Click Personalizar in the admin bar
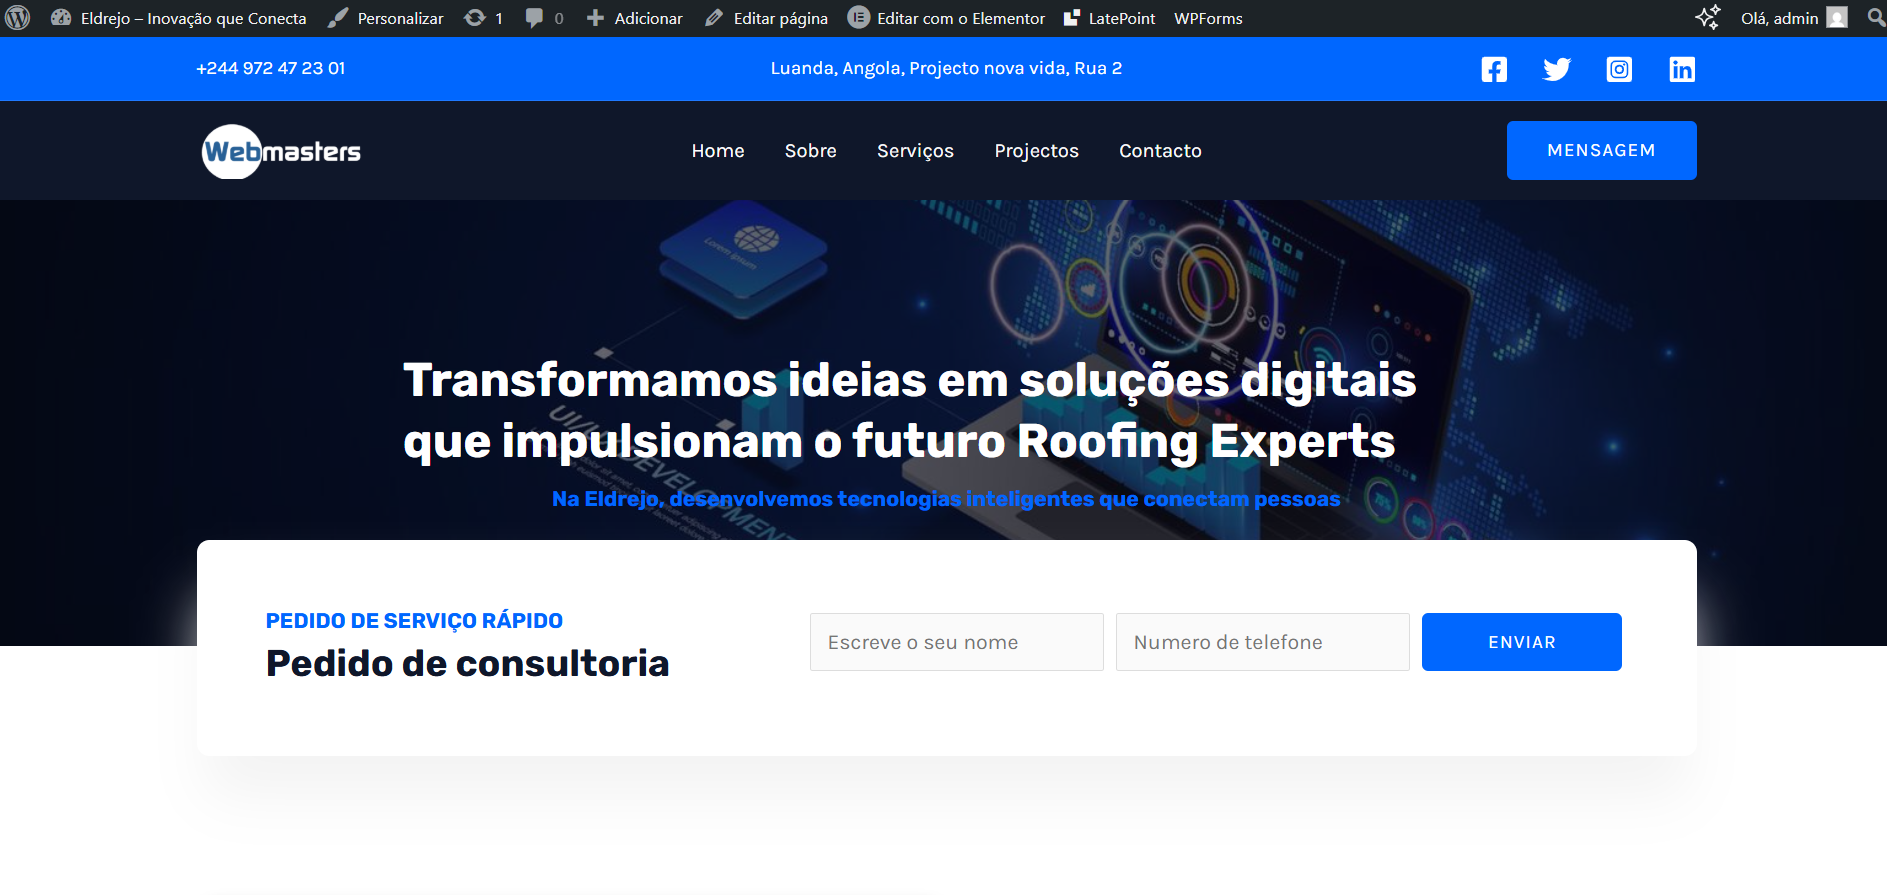The height and width of the screenshot is (895, 1887). point(386,18)
